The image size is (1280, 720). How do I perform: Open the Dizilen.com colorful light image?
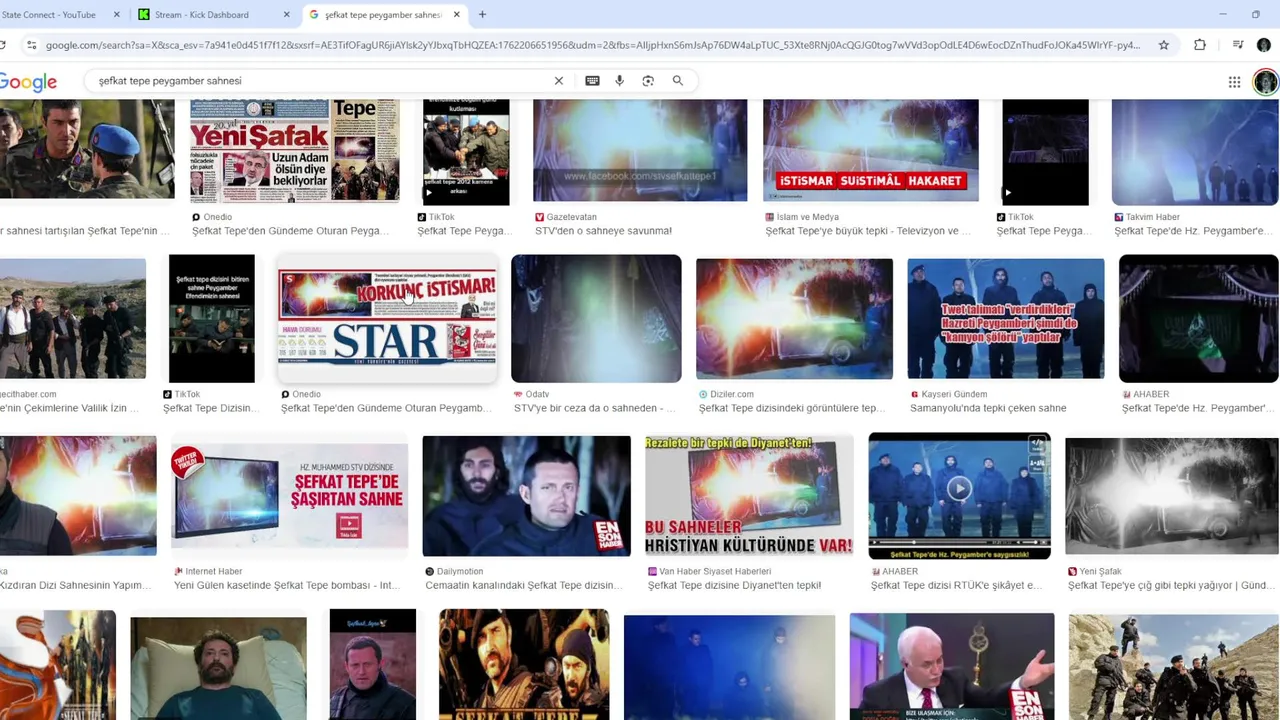[x=794, y=319]
